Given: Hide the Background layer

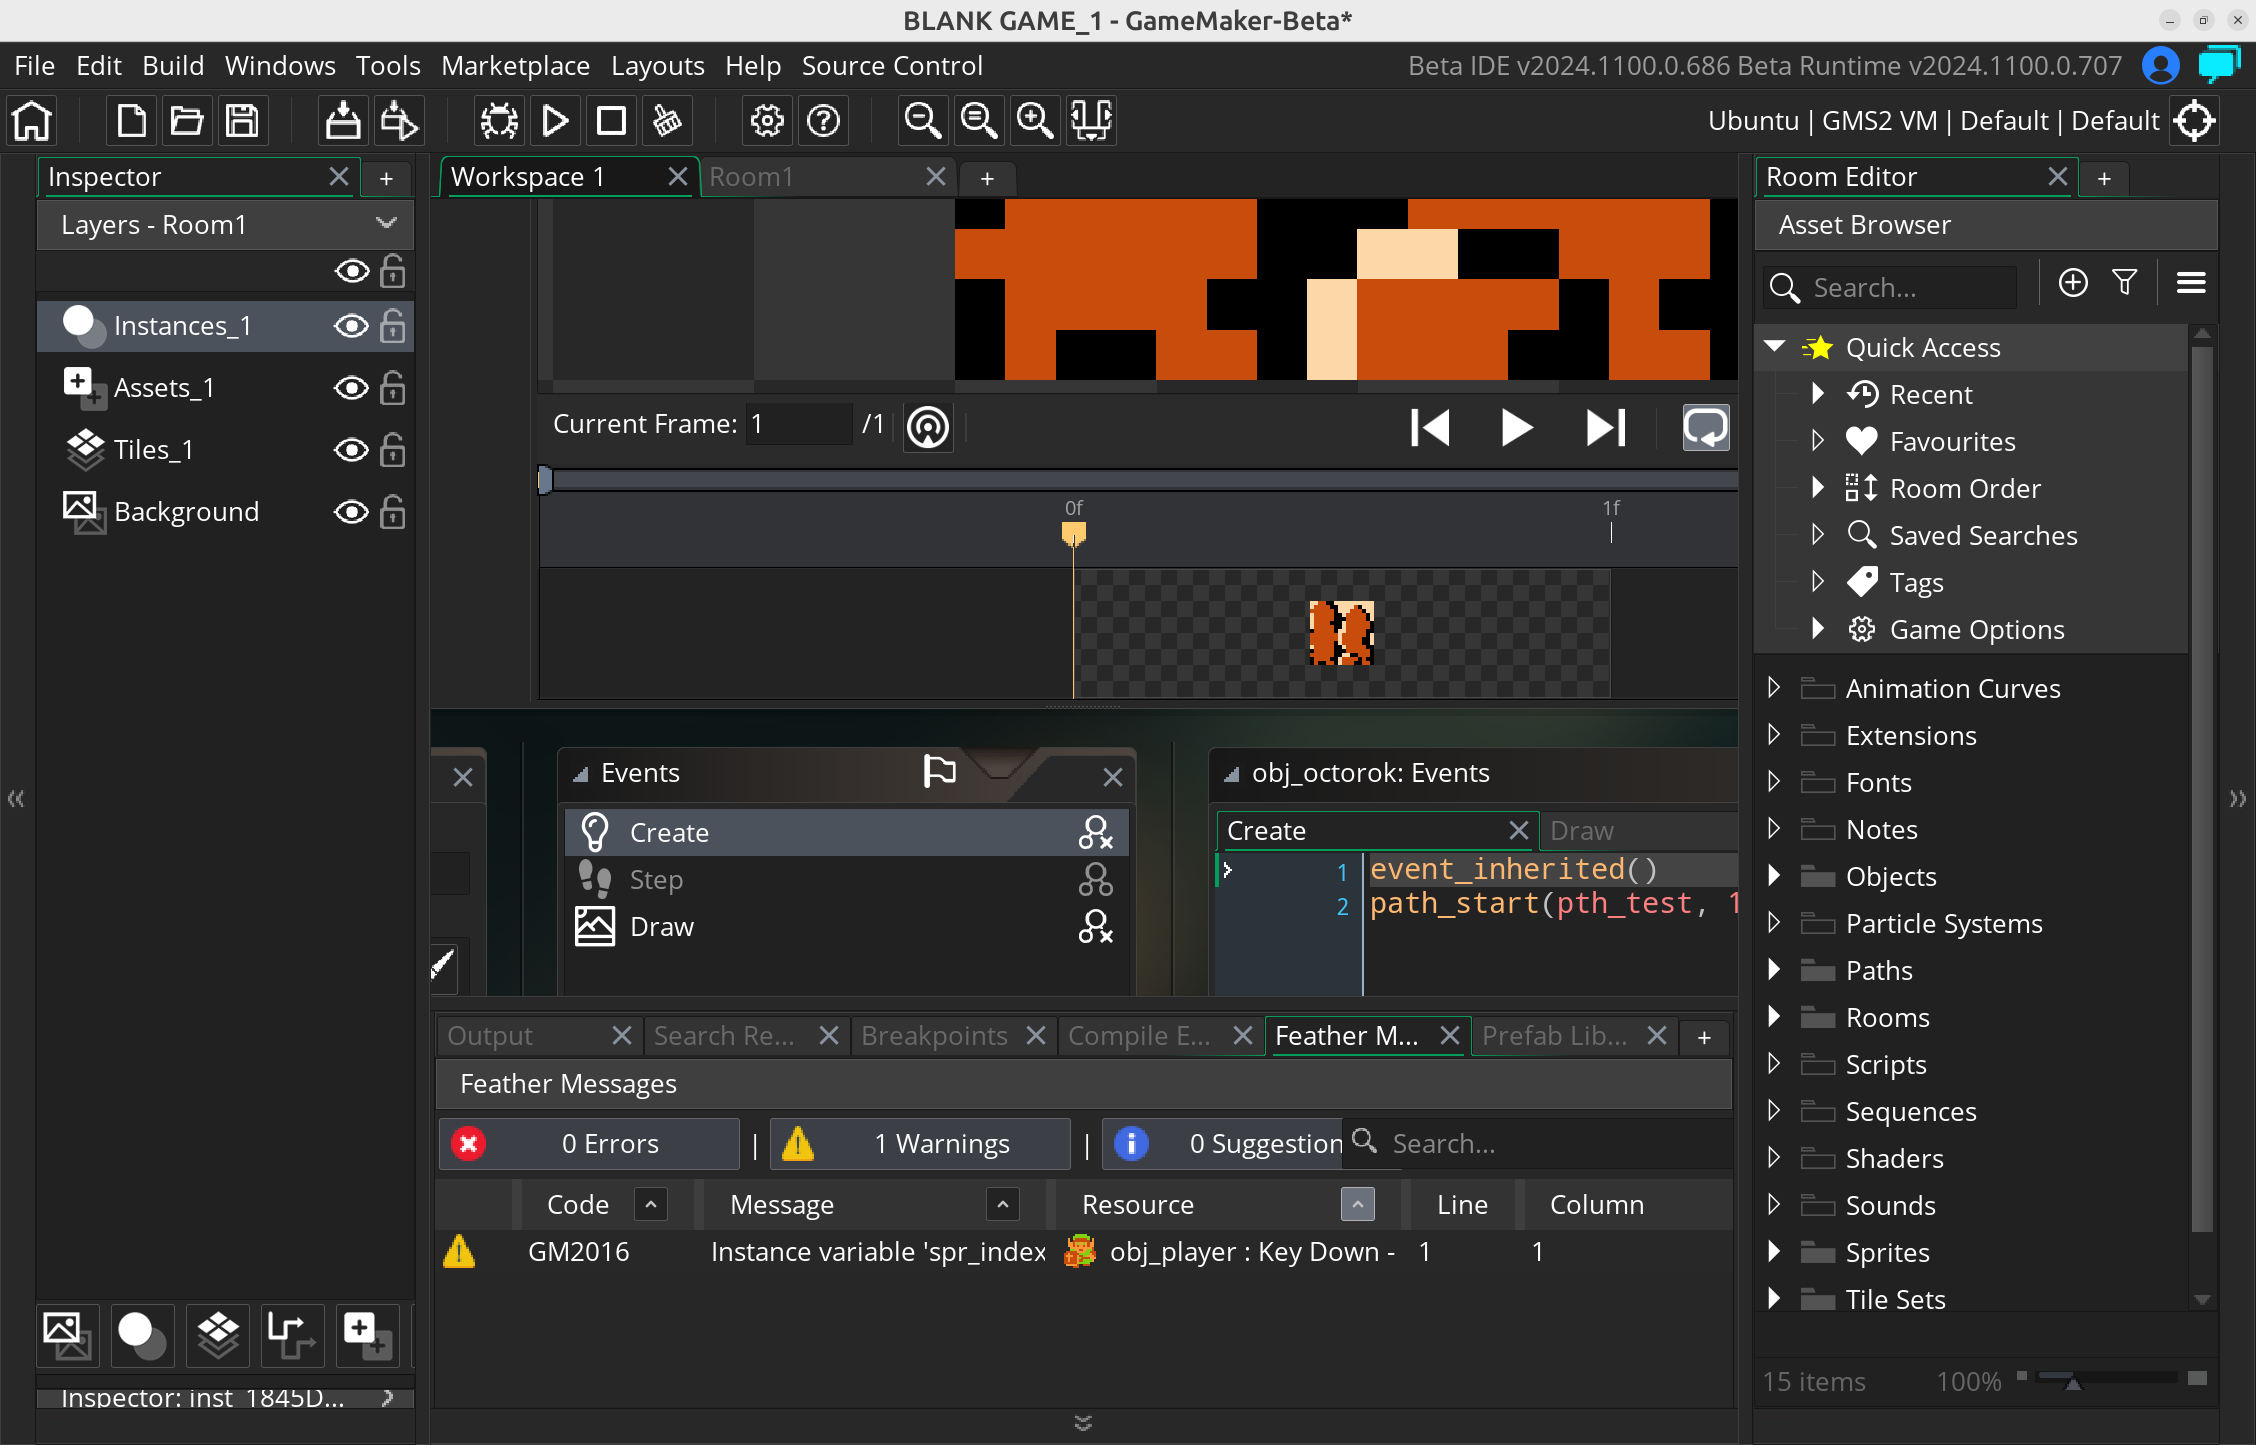Looking at the screenshot, I should (x=351, y=512).
